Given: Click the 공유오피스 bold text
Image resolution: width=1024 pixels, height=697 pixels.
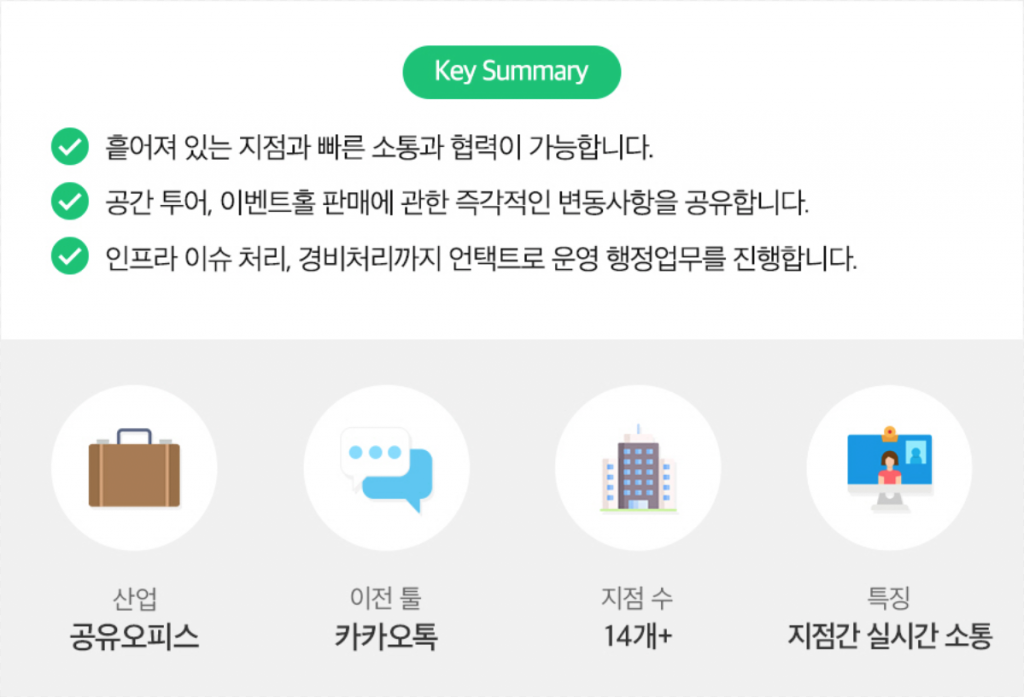Looking at the screenshot, I should [x=134, y=636].
